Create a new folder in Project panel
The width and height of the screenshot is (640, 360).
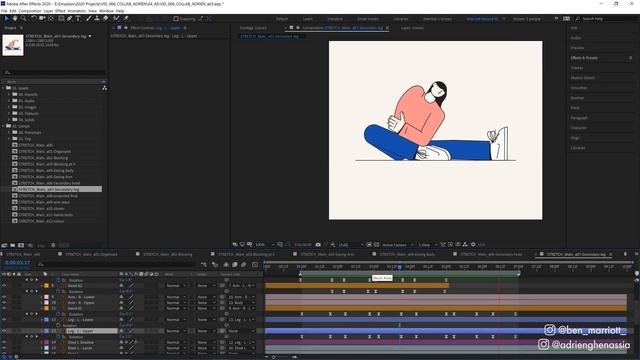pos(13,245)
